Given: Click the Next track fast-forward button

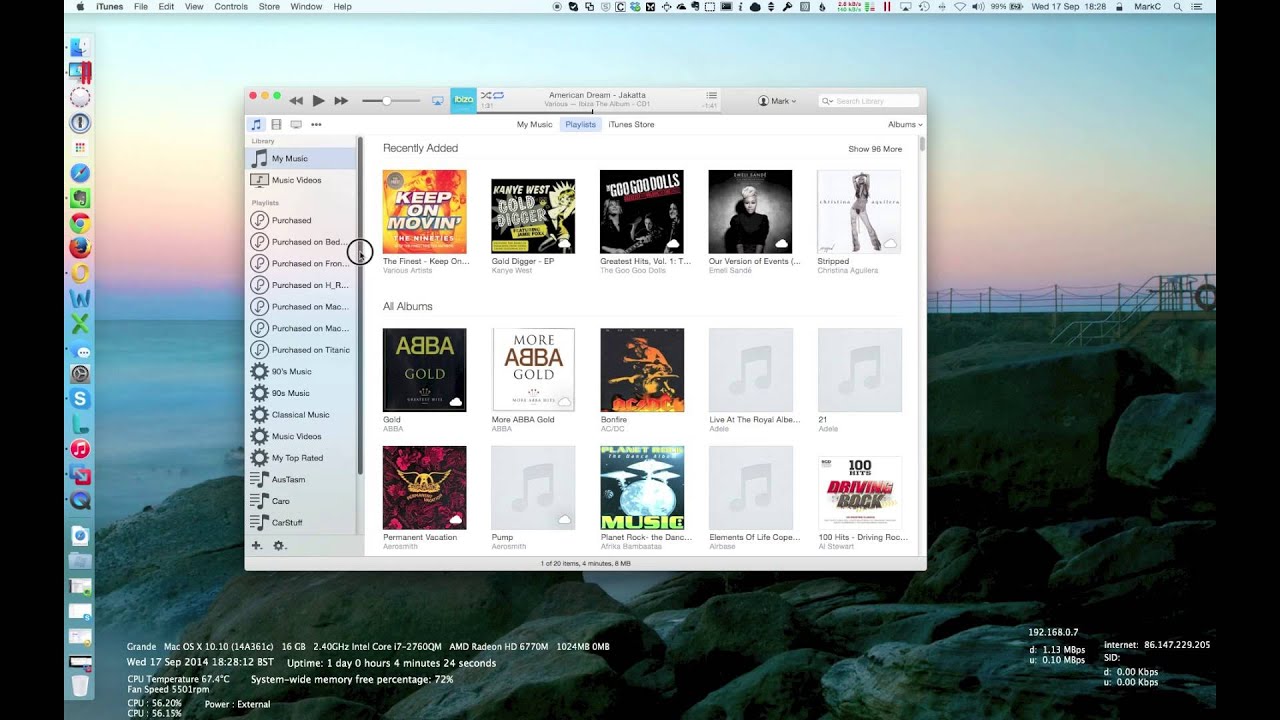Looking at the screenshot, I should [341, 101].
